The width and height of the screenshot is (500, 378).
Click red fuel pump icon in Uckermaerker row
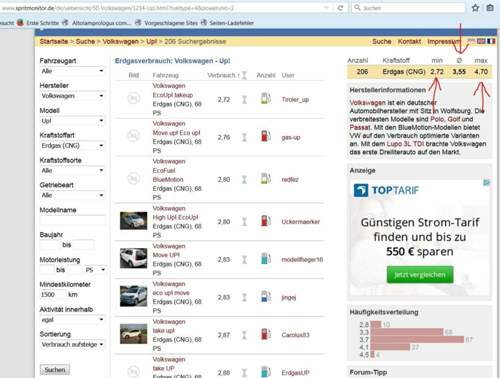pos(266,221)
